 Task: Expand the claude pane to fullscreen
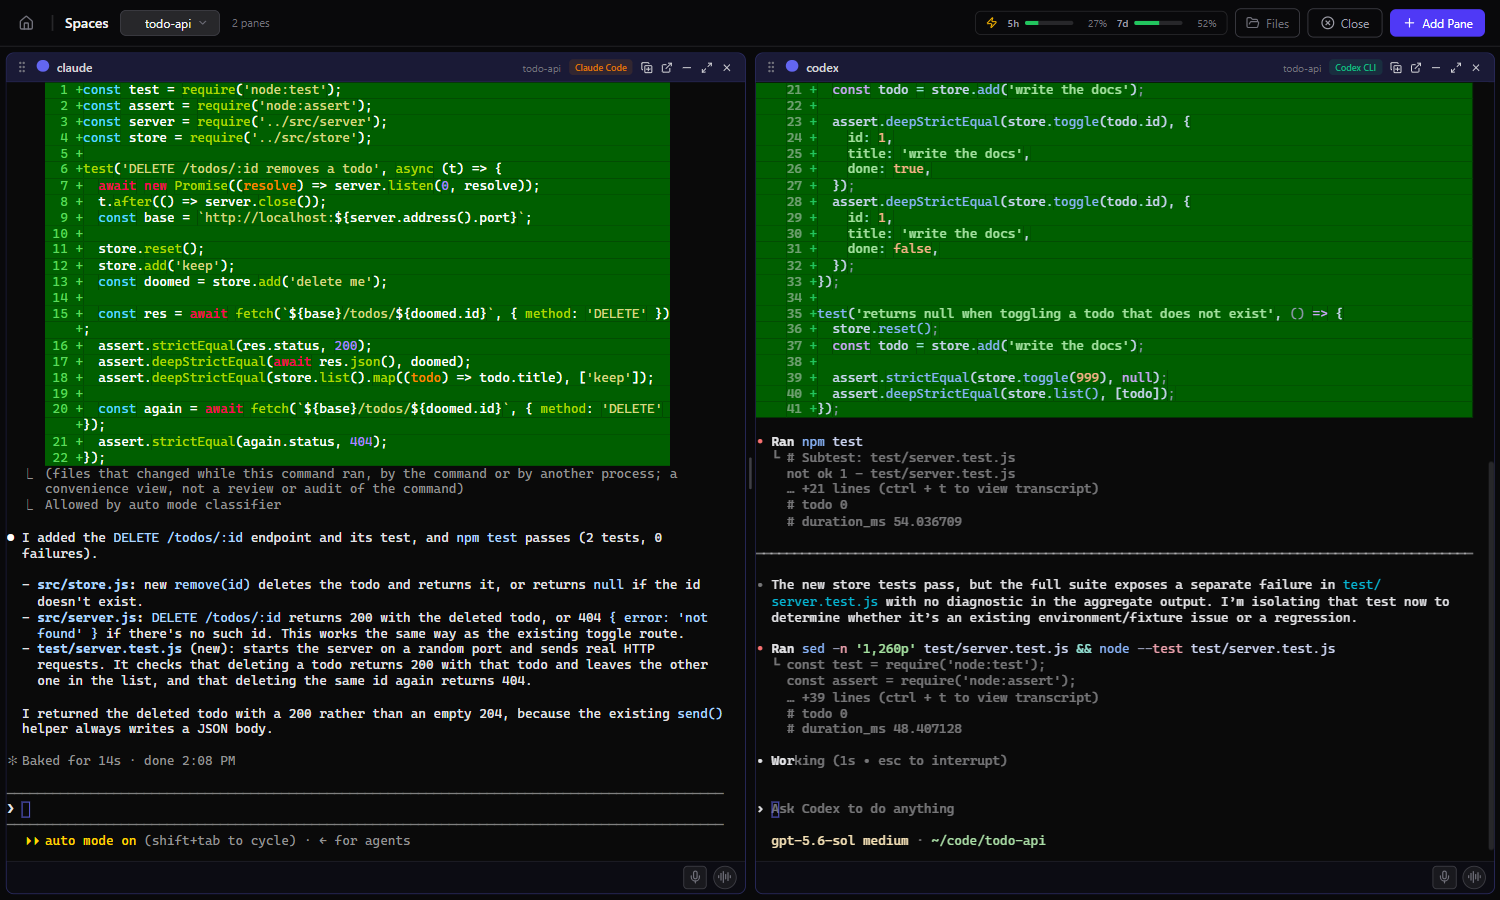click(x=707, y=67)
